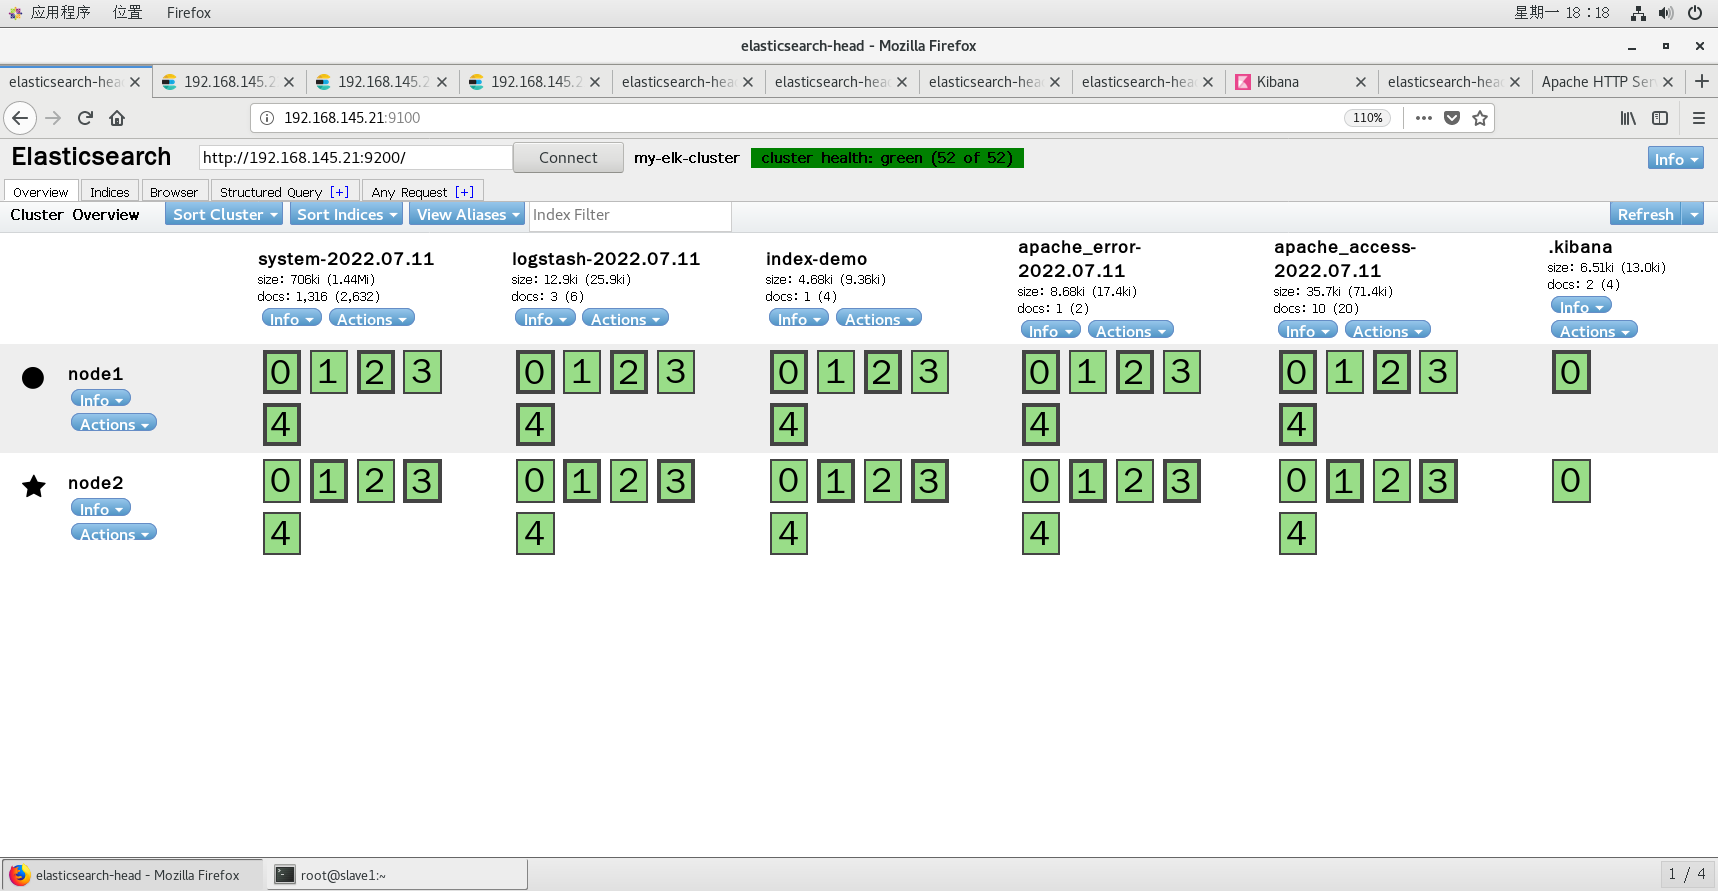Click Elasticsearch connection URL field
Image resolution: width=1718 pixels, height=891 pixels.
[356, 157]
